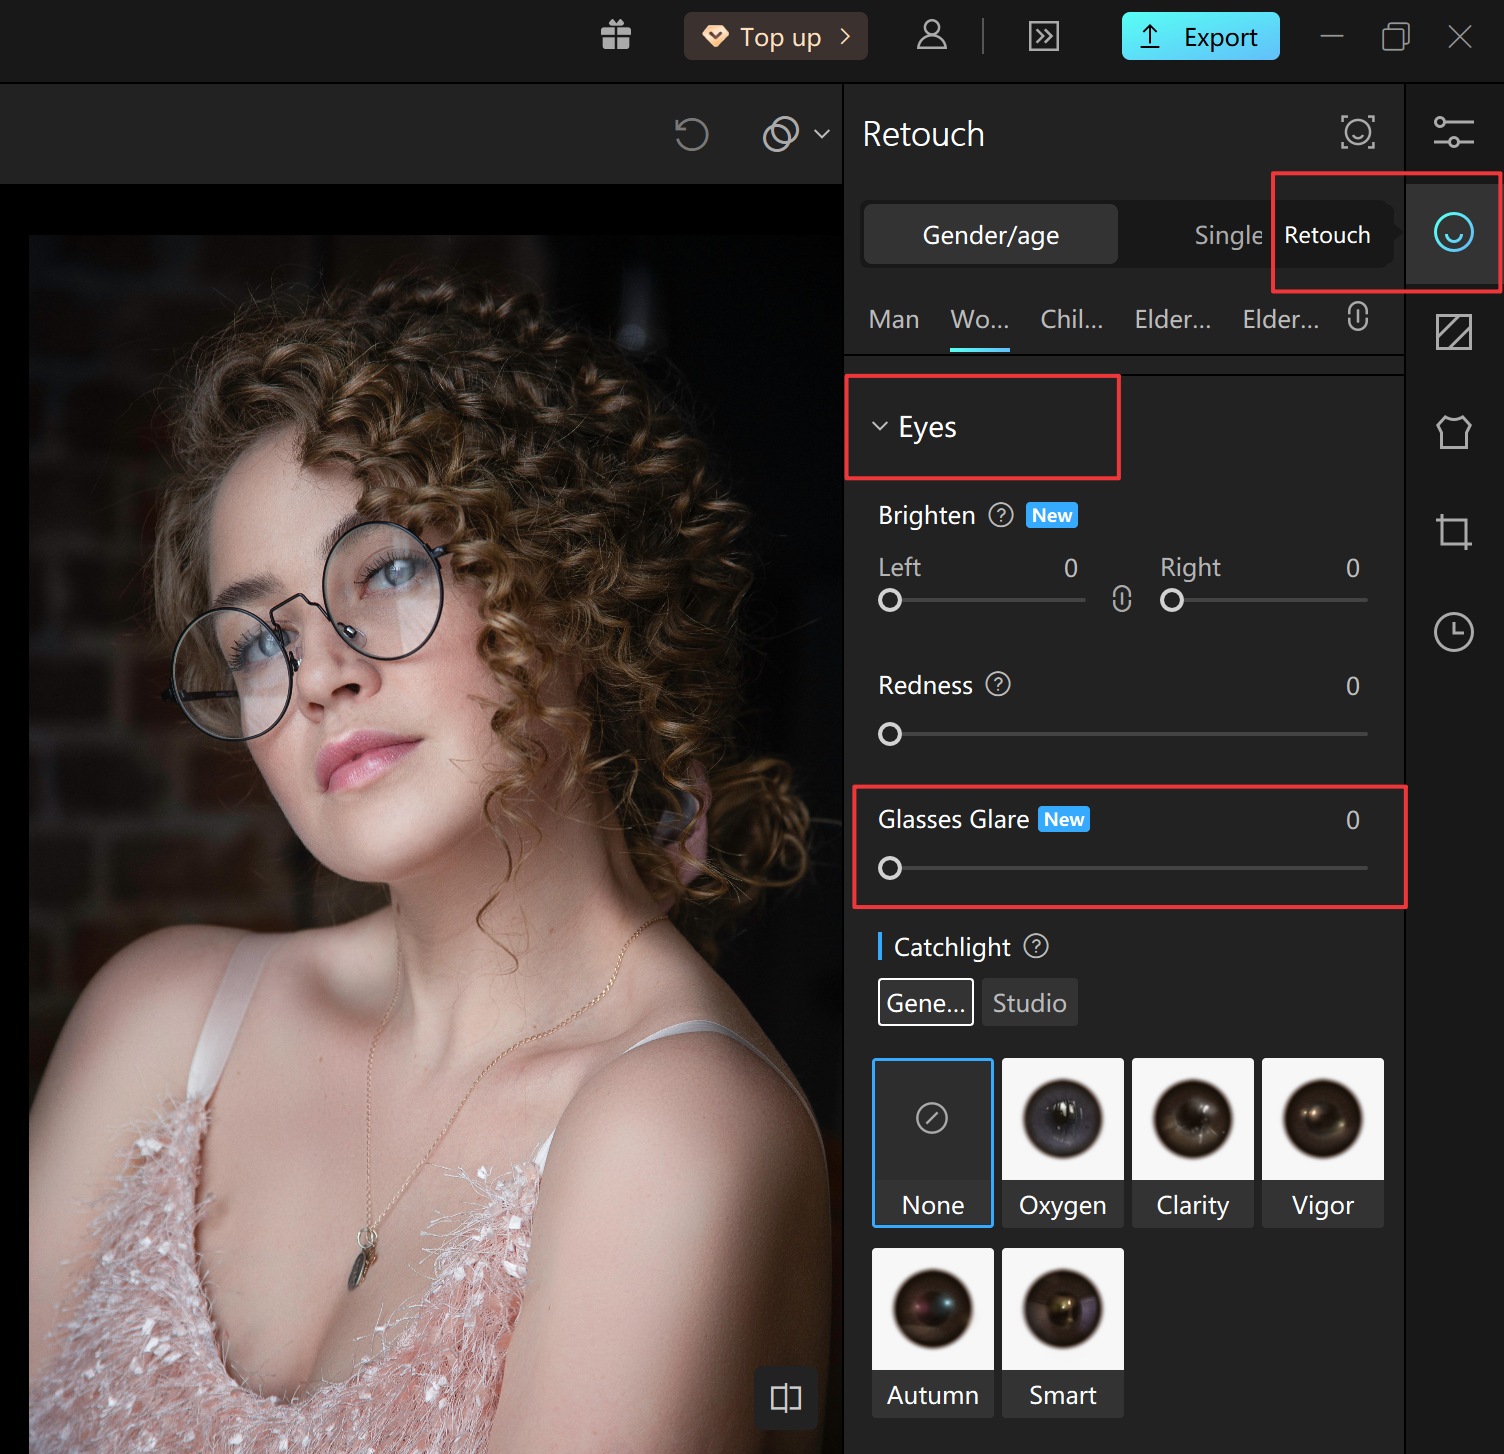
Task: Click the Top up button
Action: pos(776,37)
